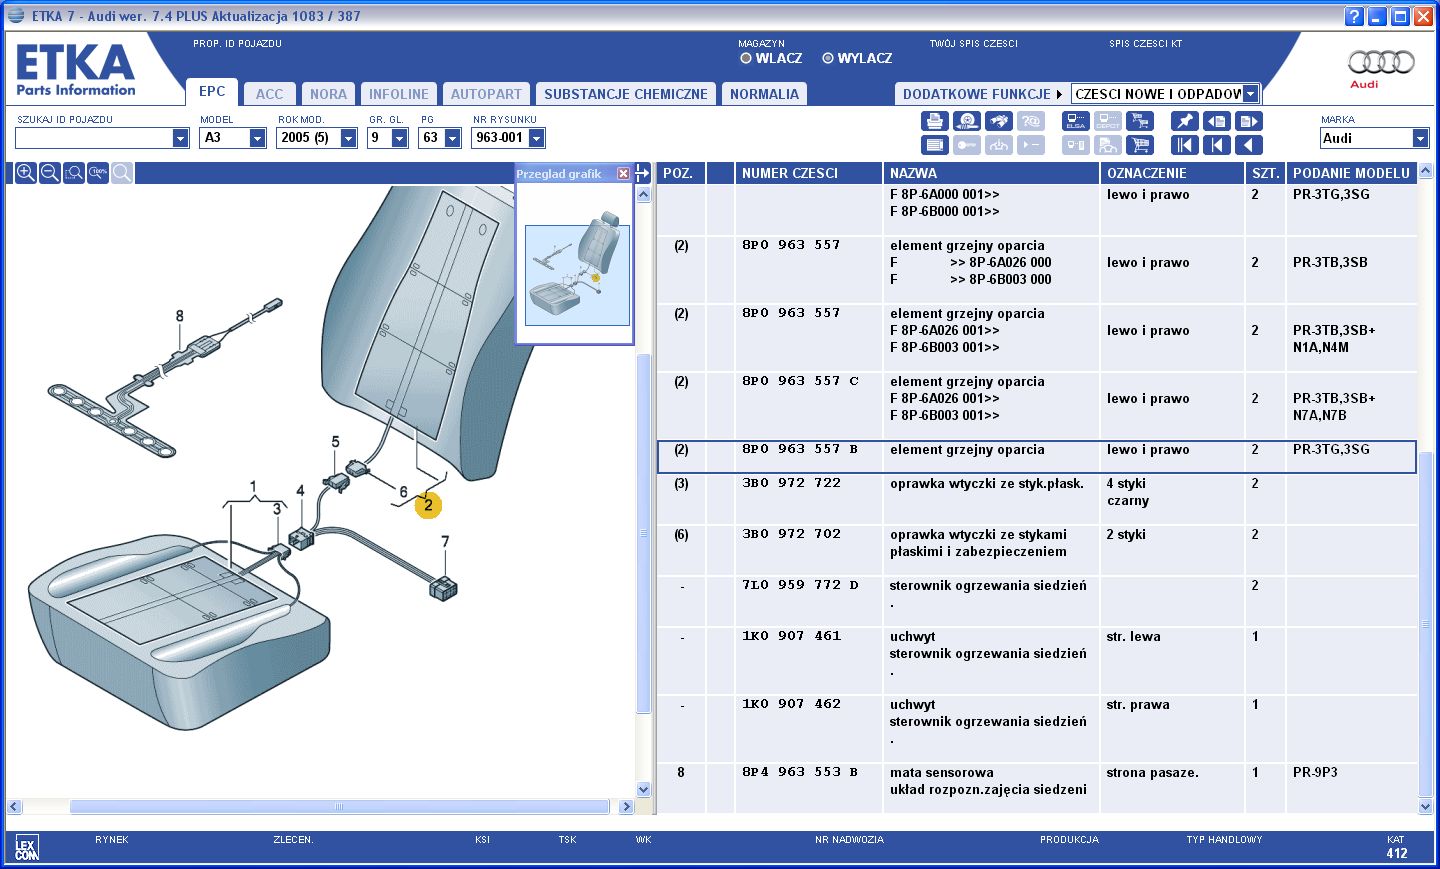Go to next illustration page icon
The height and width of the screenshot is (869, 1440).
pyautogui.click(x=1249, y=121)
